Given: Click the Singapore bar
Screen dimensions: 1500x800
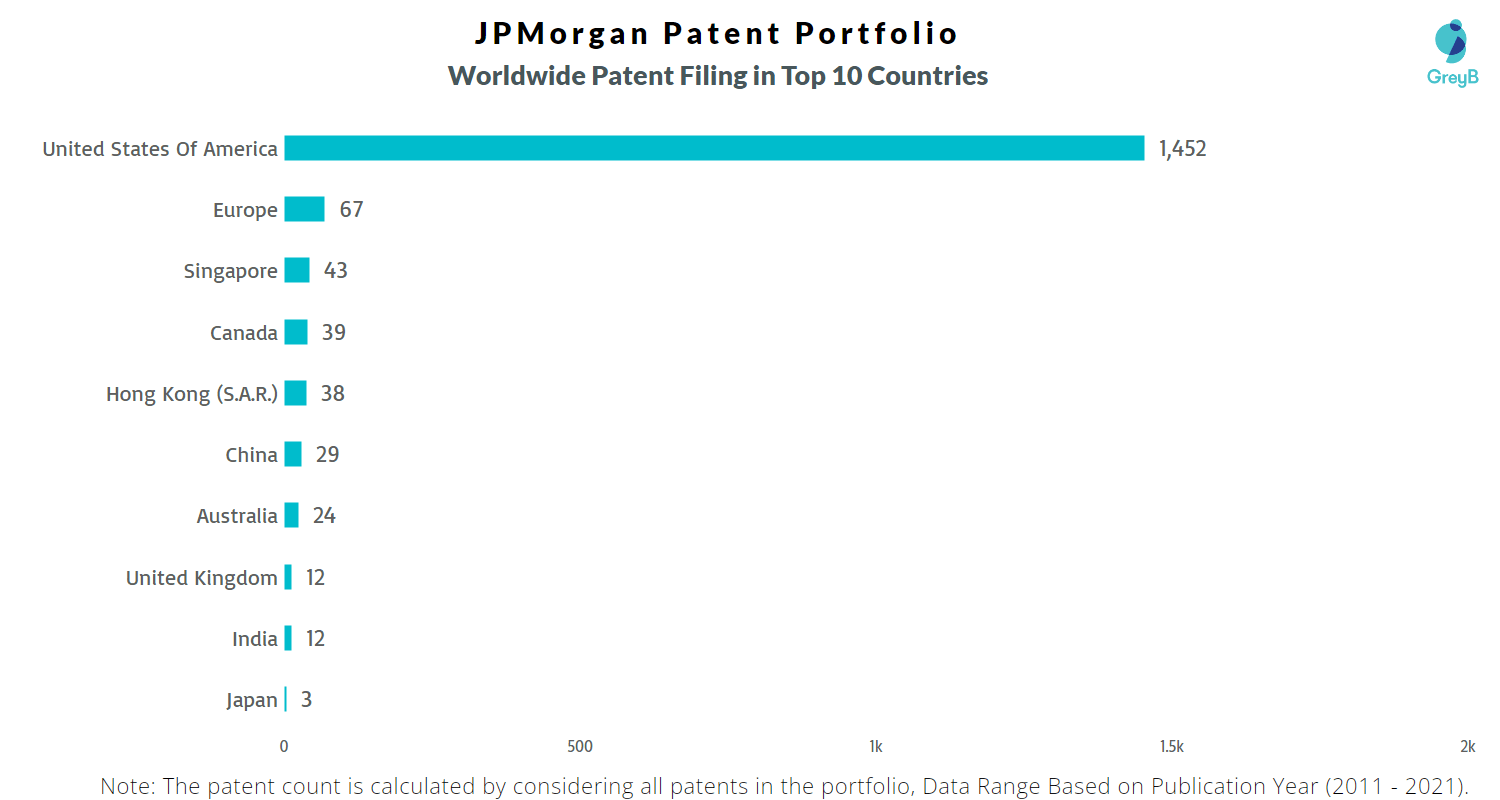Looking at the screenshot, I should [297, 270].
